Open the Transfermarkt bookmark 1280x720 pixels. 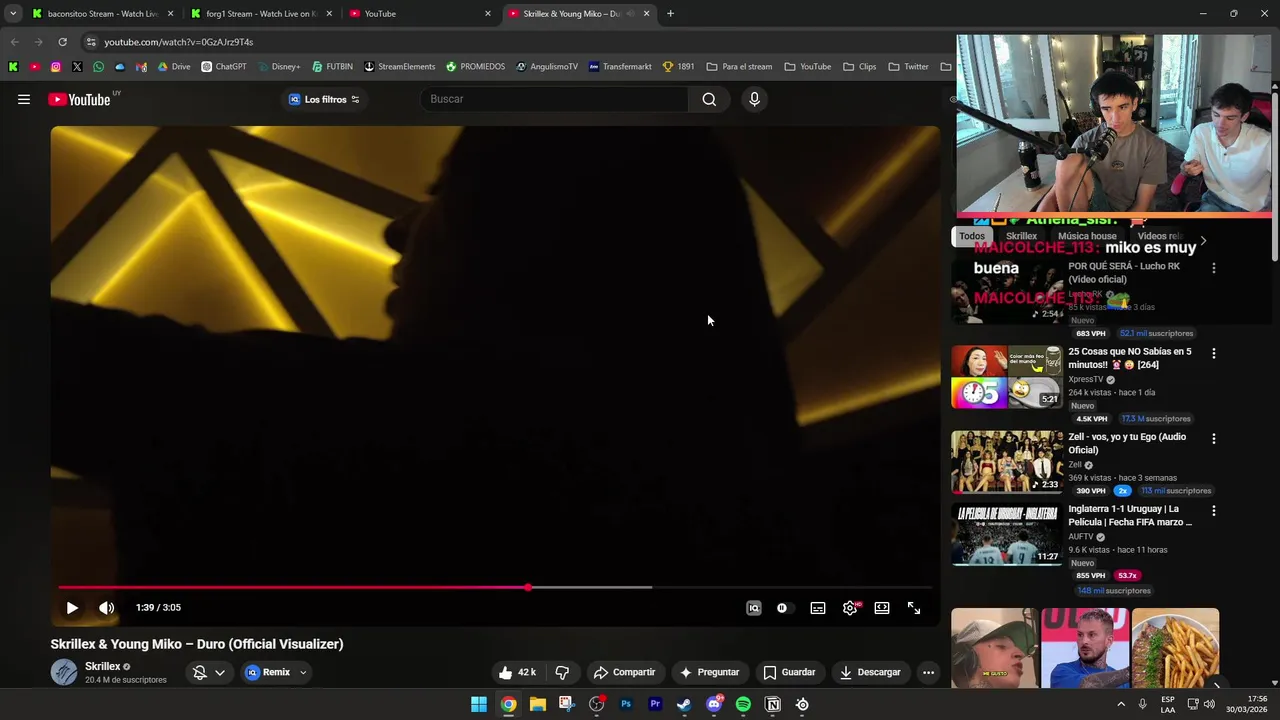[620, 67]
